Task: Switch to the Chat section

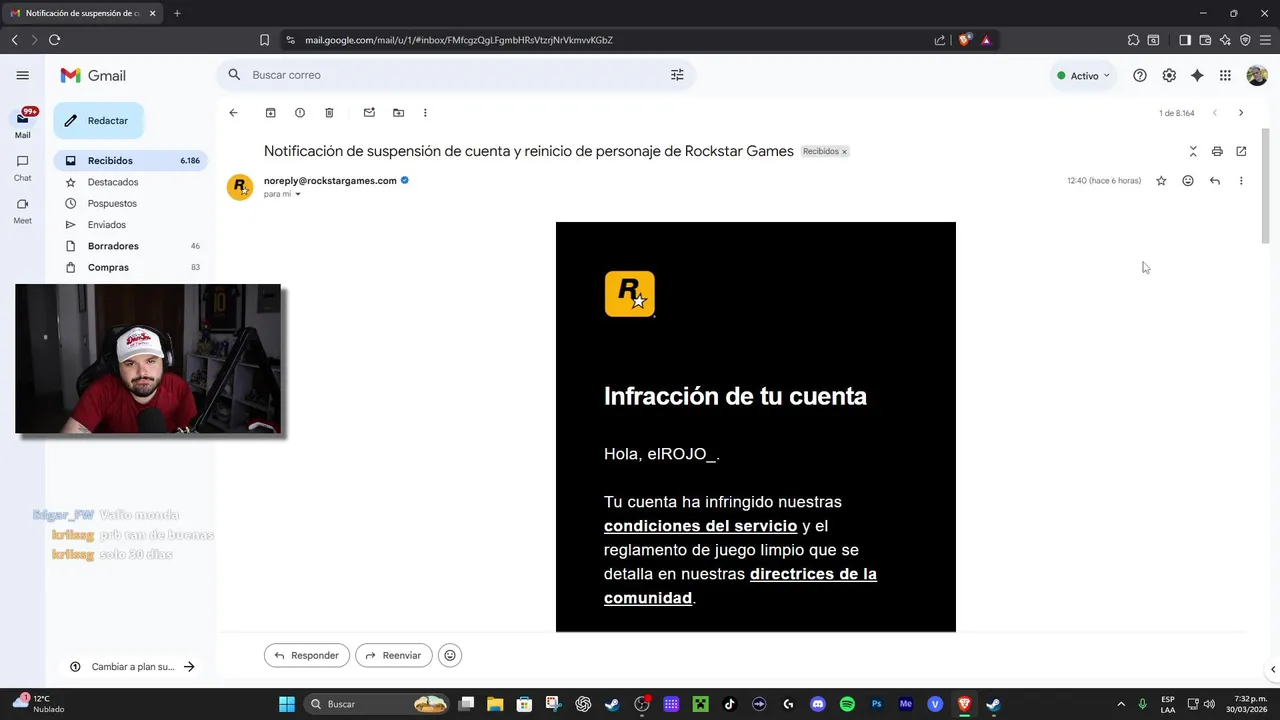Action: tap(22, 167)
